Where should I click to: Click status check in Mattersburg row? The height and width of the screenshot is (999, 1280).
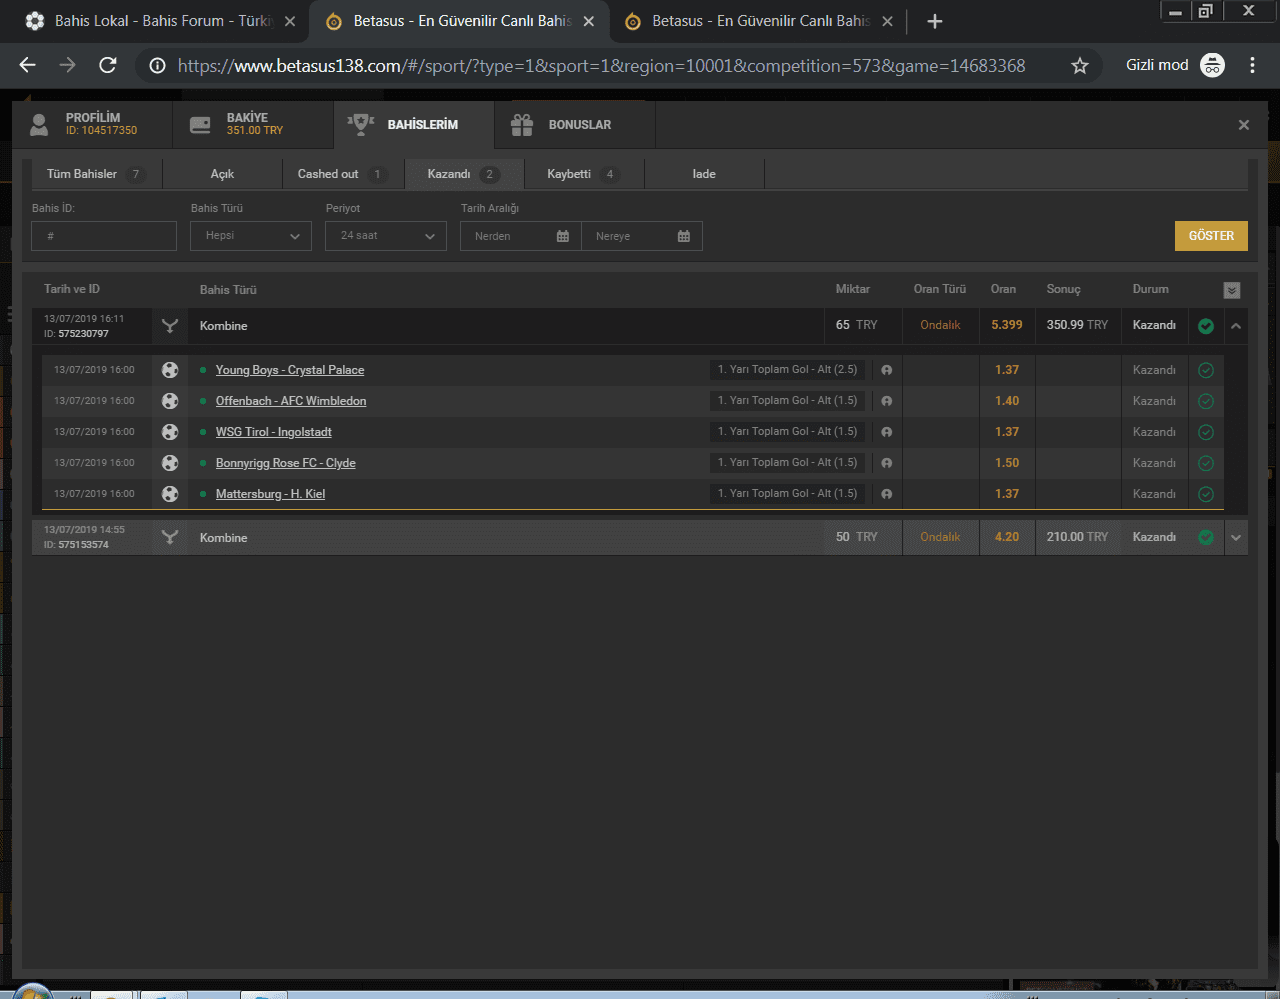tap(1206, 494)
